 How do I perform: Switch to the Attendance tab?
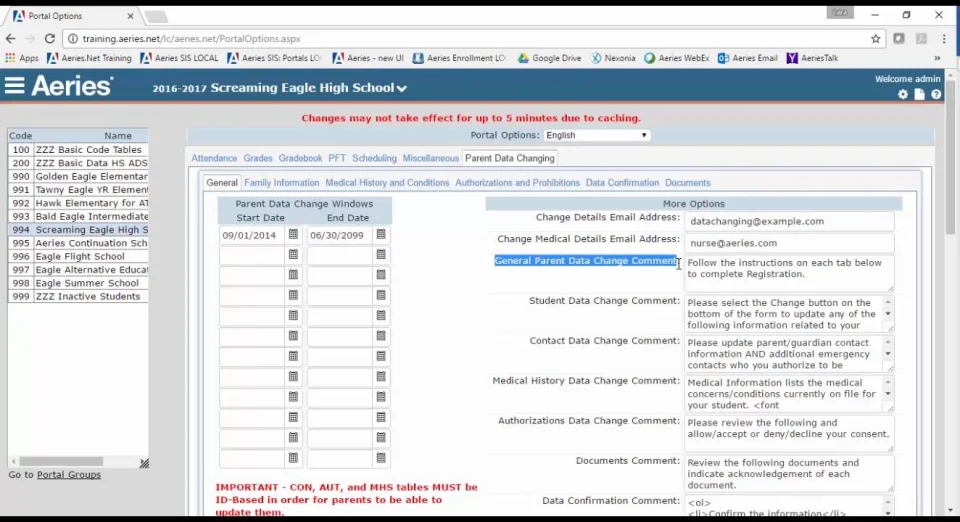214,158
